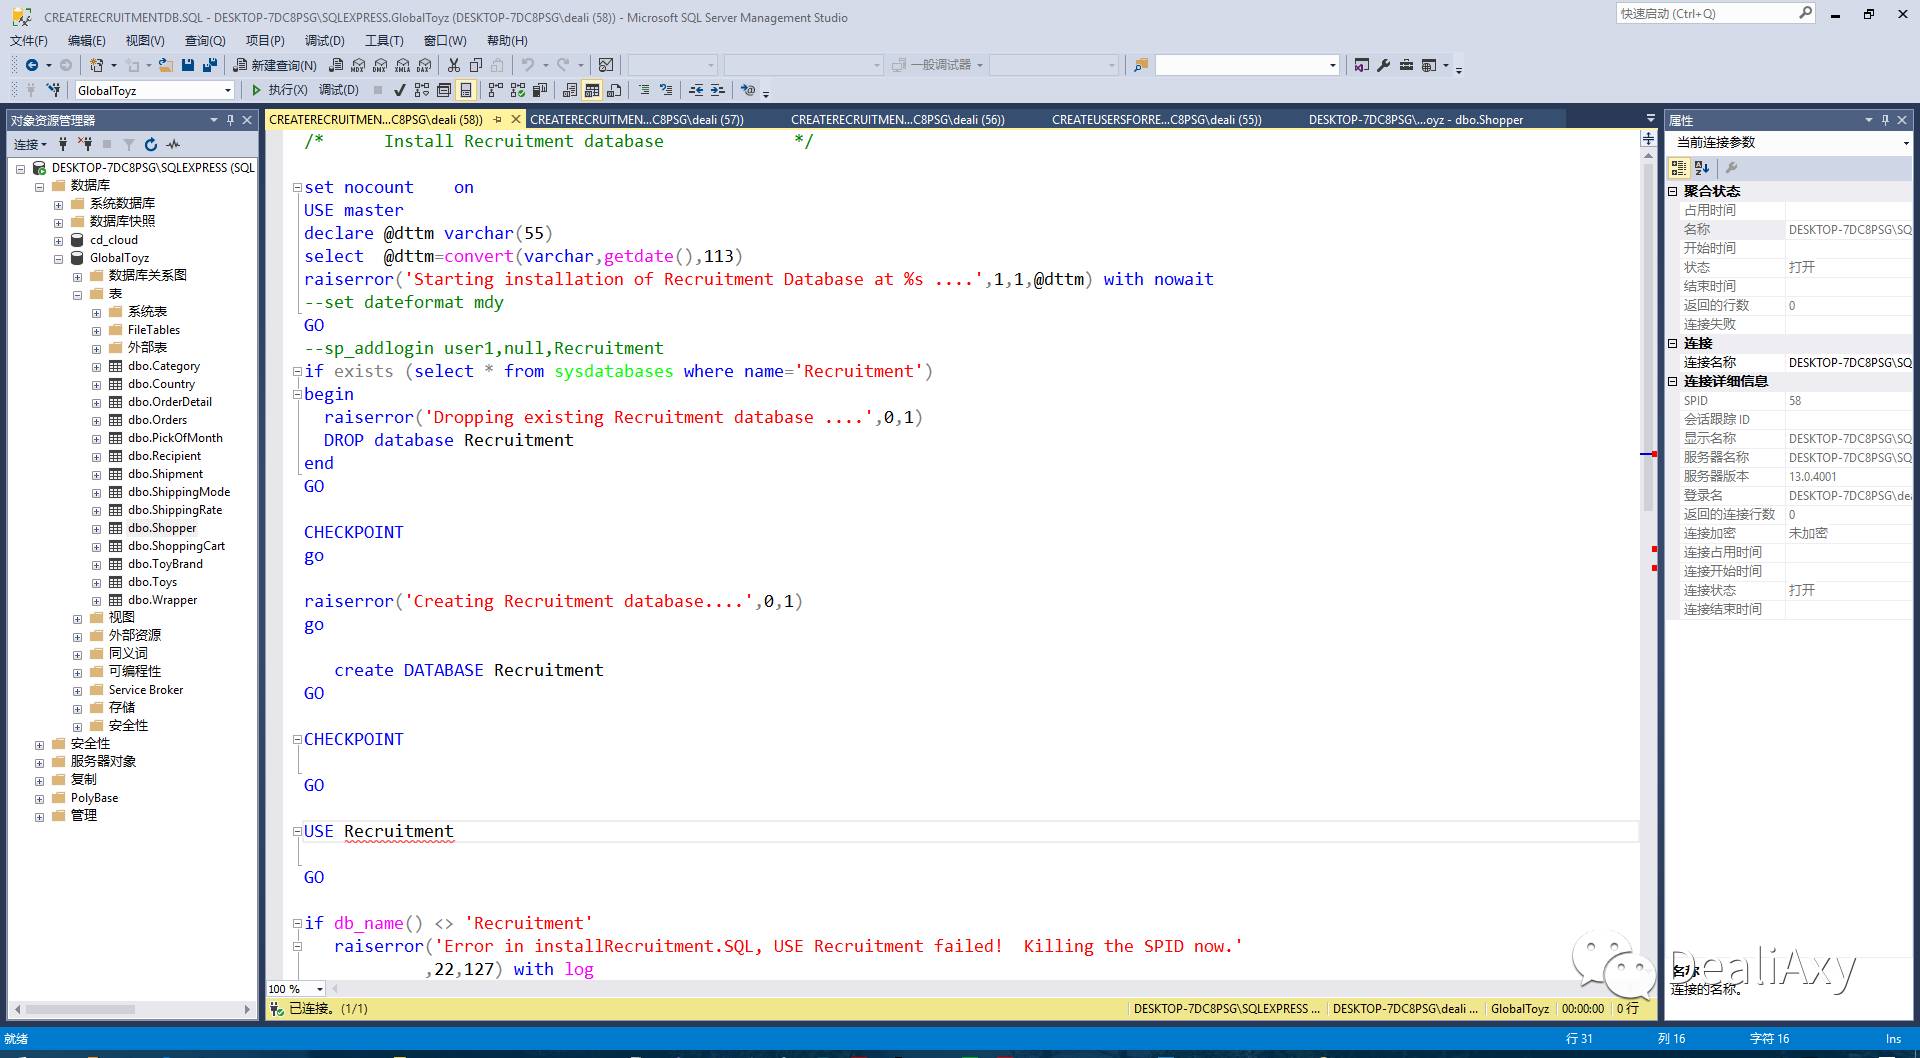Switch to the deali (57) query tab
The width and height of the screenshot is (1920, 1058).
[637, 119]
